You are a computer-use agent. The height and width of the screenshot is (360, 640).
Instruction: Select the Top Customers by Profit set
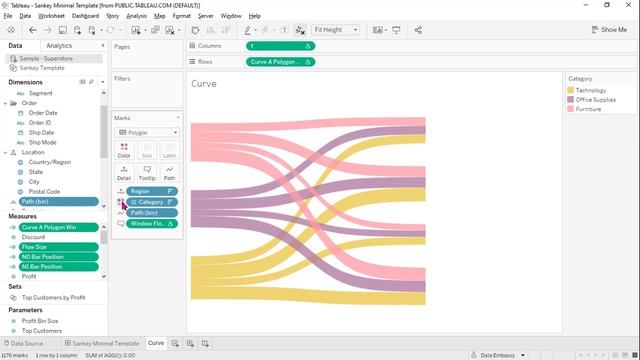click(x=53, y=298)
